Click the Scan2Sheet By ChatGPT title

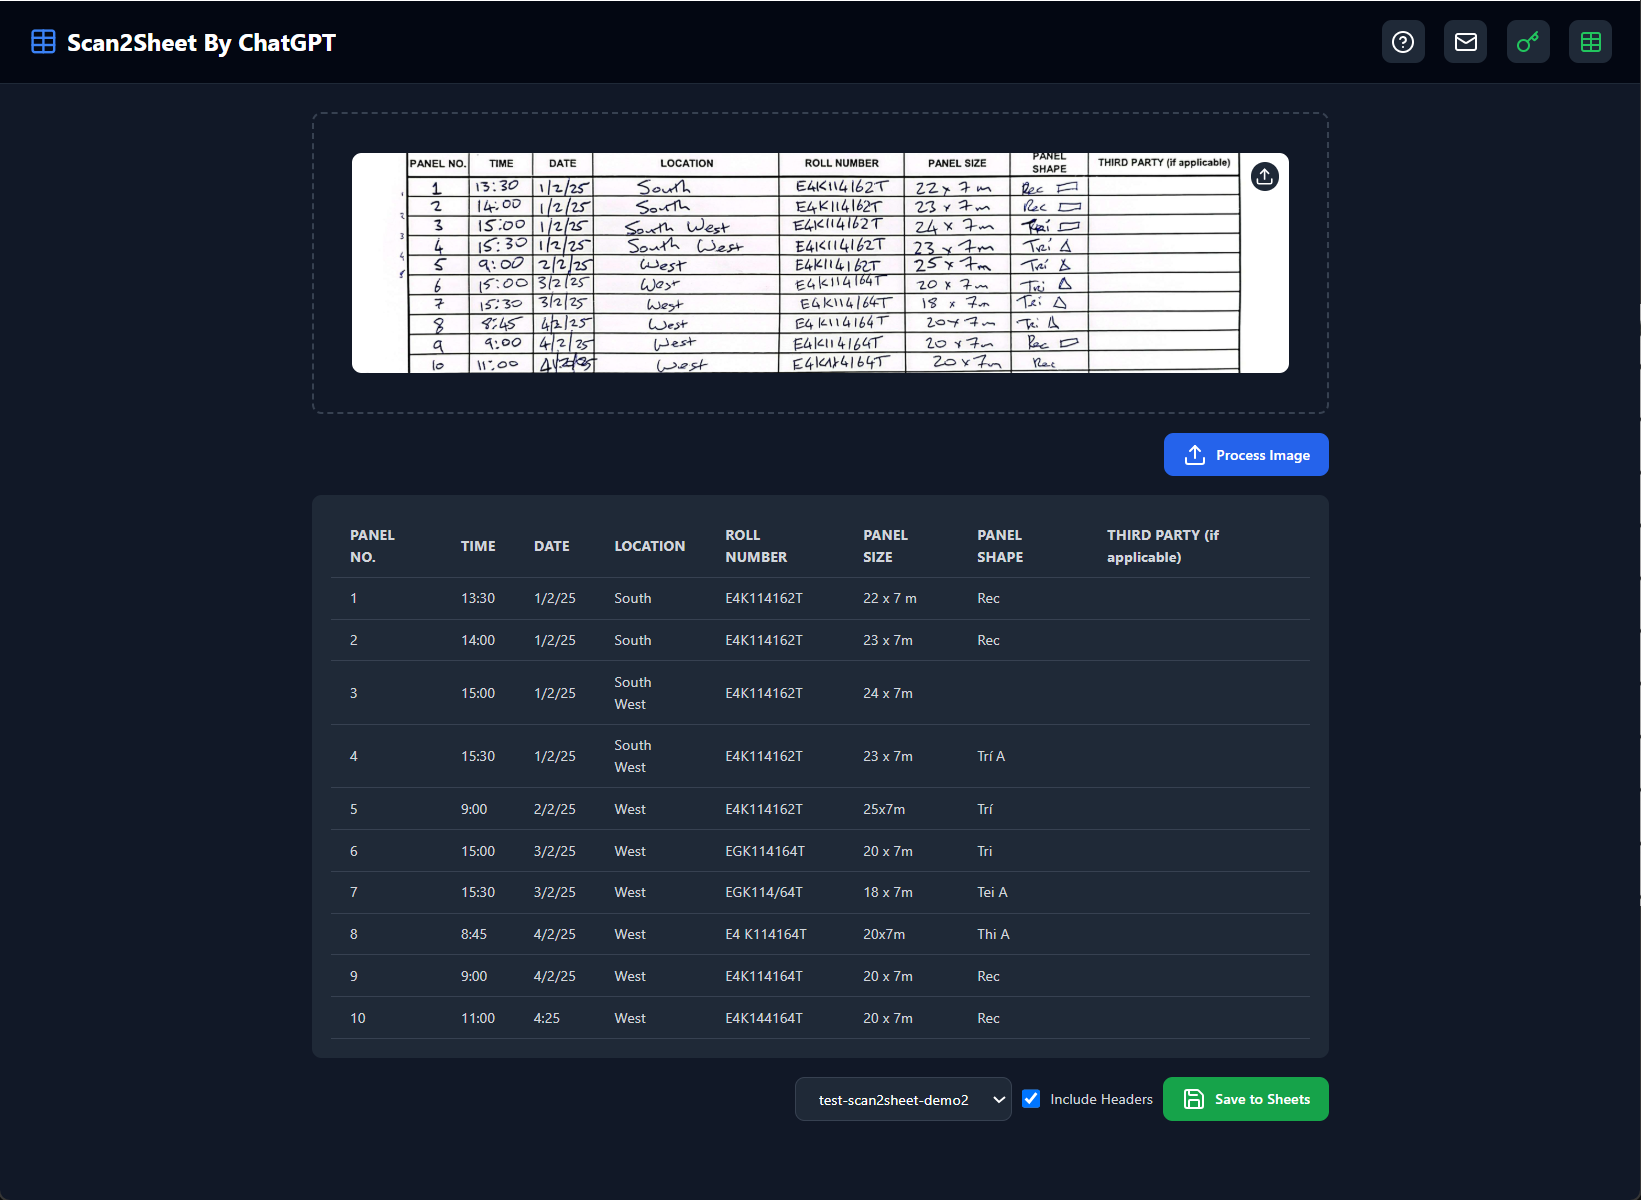click(201, 43)
